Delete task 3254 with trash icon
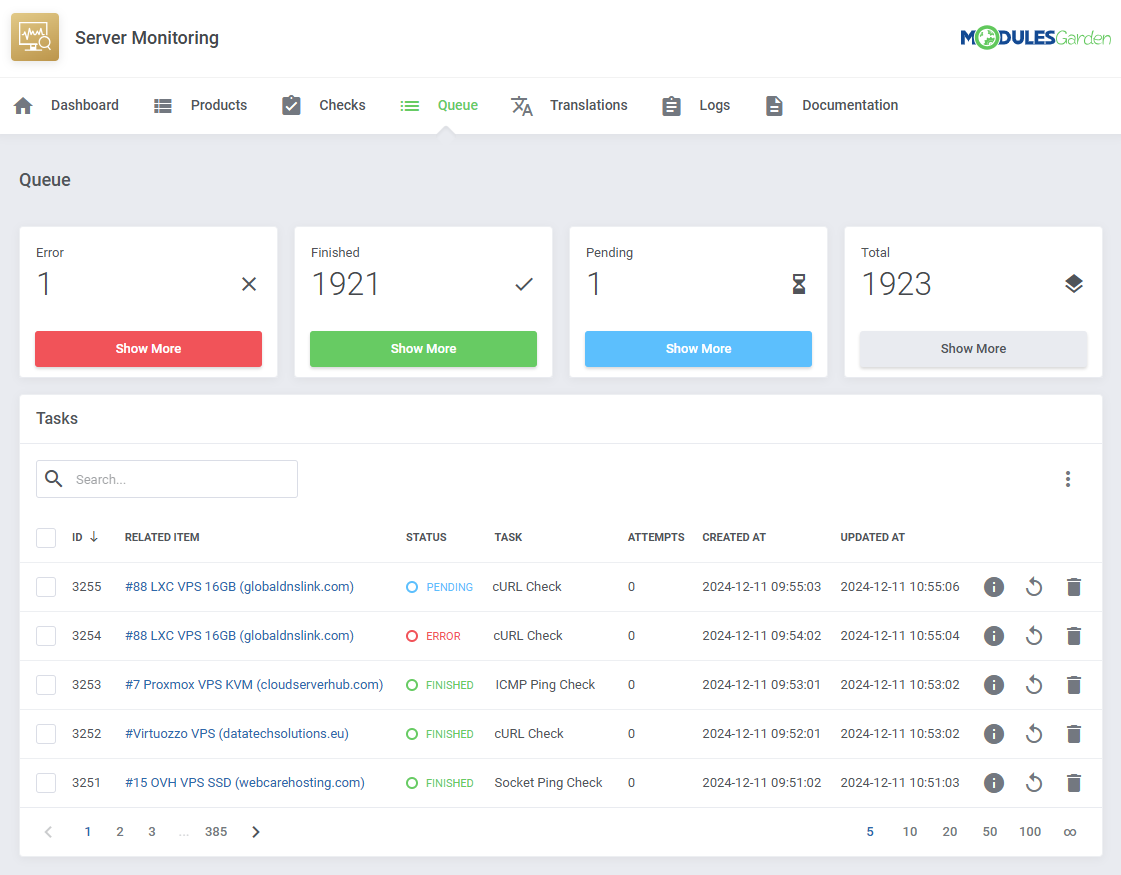 [x=1074, y=636]
